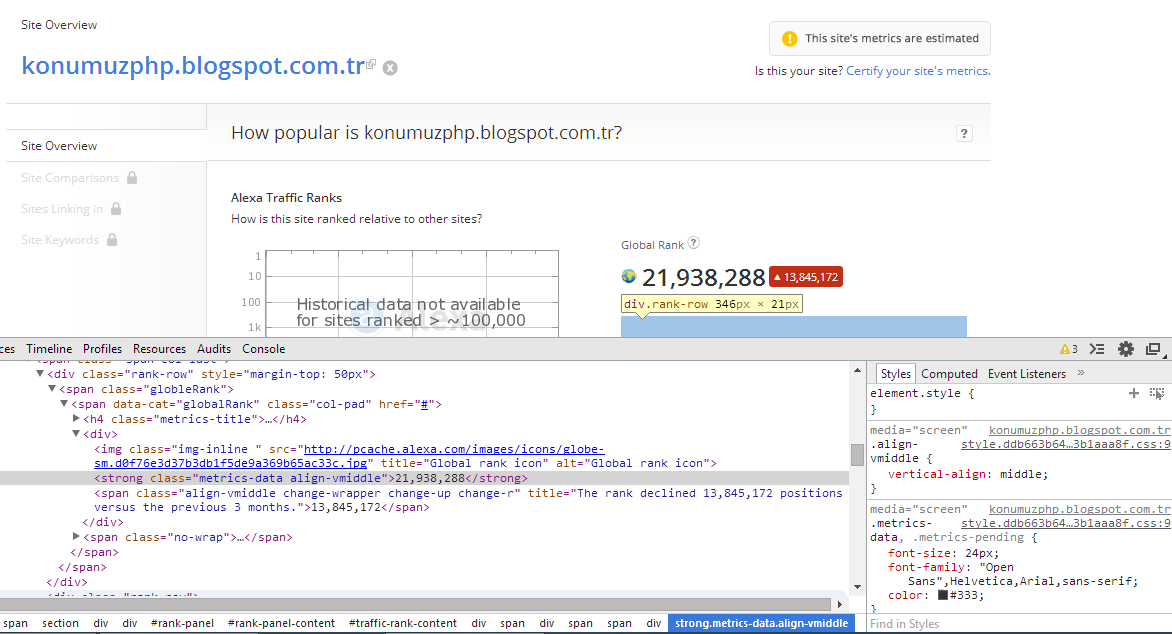
Task: Click the href "#" attribute link
Action: [x=425, y=404]
